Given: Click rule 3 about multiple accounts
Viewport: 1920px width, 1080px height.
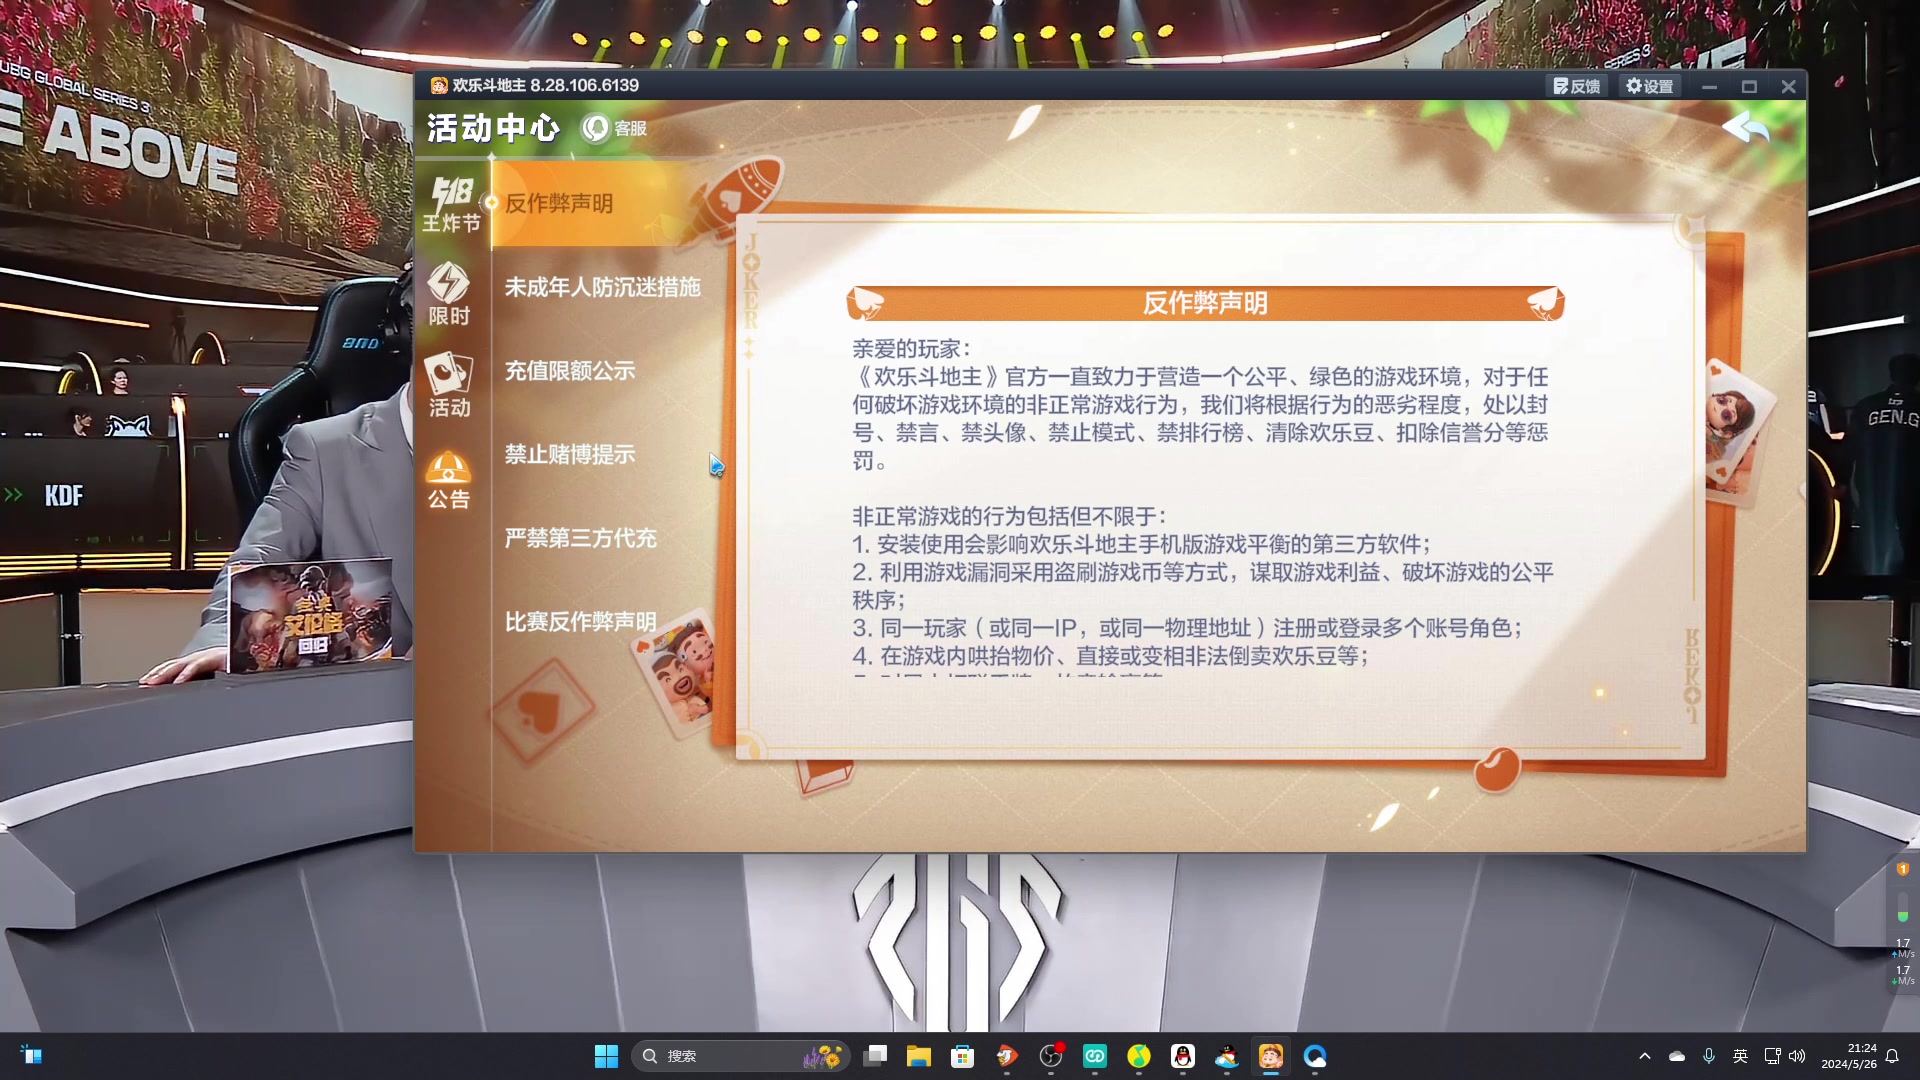Looking at the screenshot, I should click(1187, 628).
